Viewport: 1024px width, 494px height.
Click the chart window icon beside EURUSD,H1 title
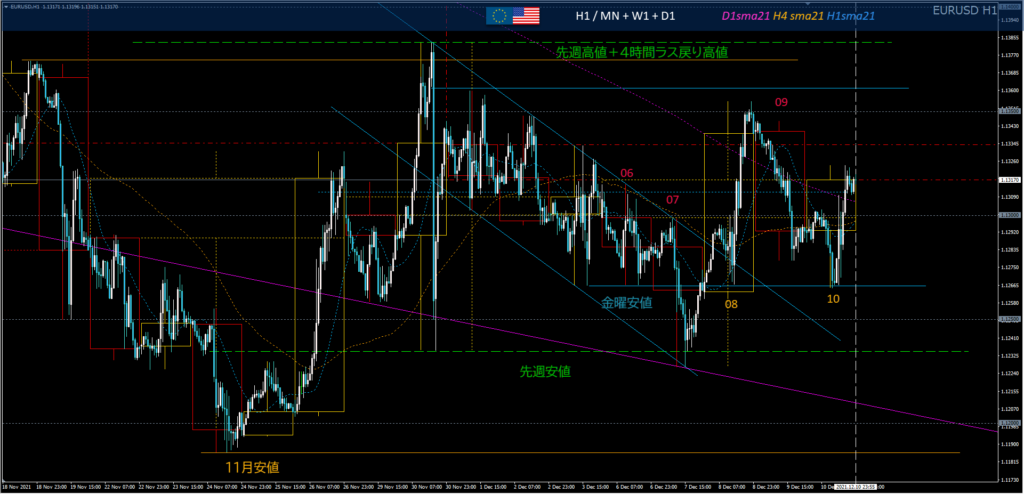5,5
